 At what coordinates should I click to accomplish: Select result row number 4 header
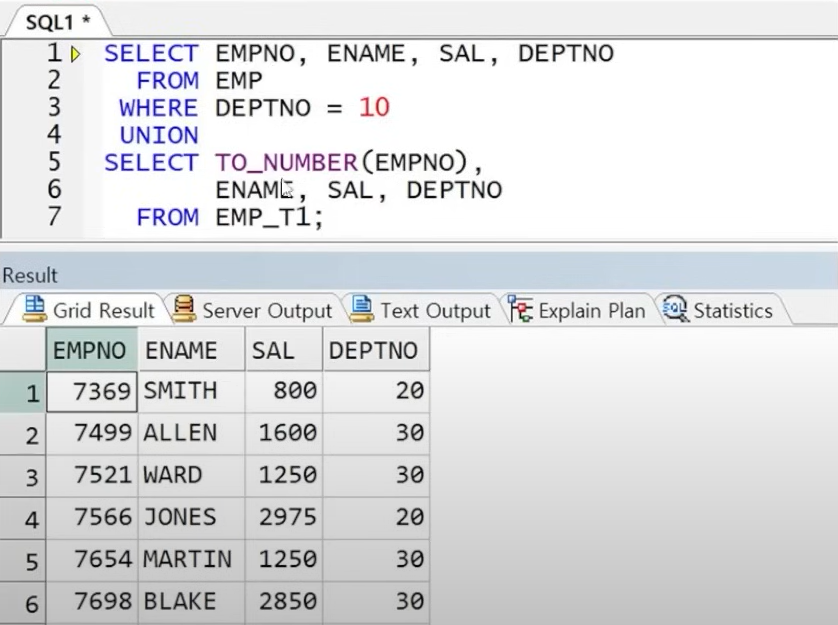(x=23, y=519)
